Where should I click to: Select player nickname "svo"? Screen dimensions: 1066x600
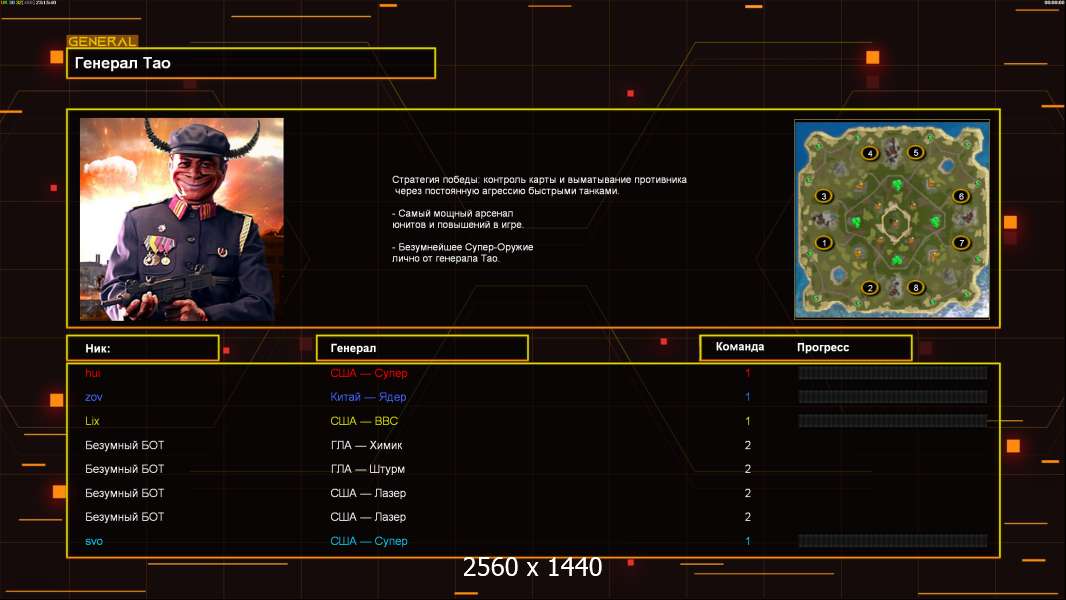tap(94, 542)
